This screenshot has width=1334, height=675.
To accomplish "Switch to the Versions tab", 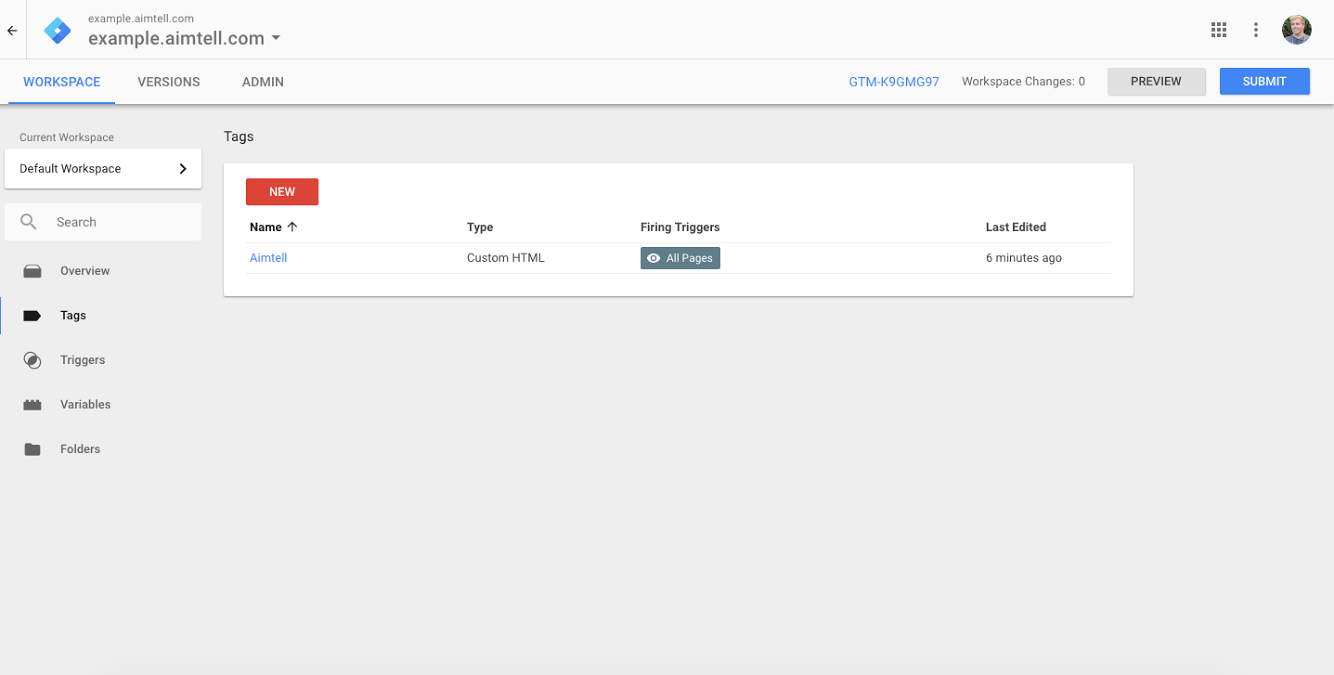I will 169,82.
